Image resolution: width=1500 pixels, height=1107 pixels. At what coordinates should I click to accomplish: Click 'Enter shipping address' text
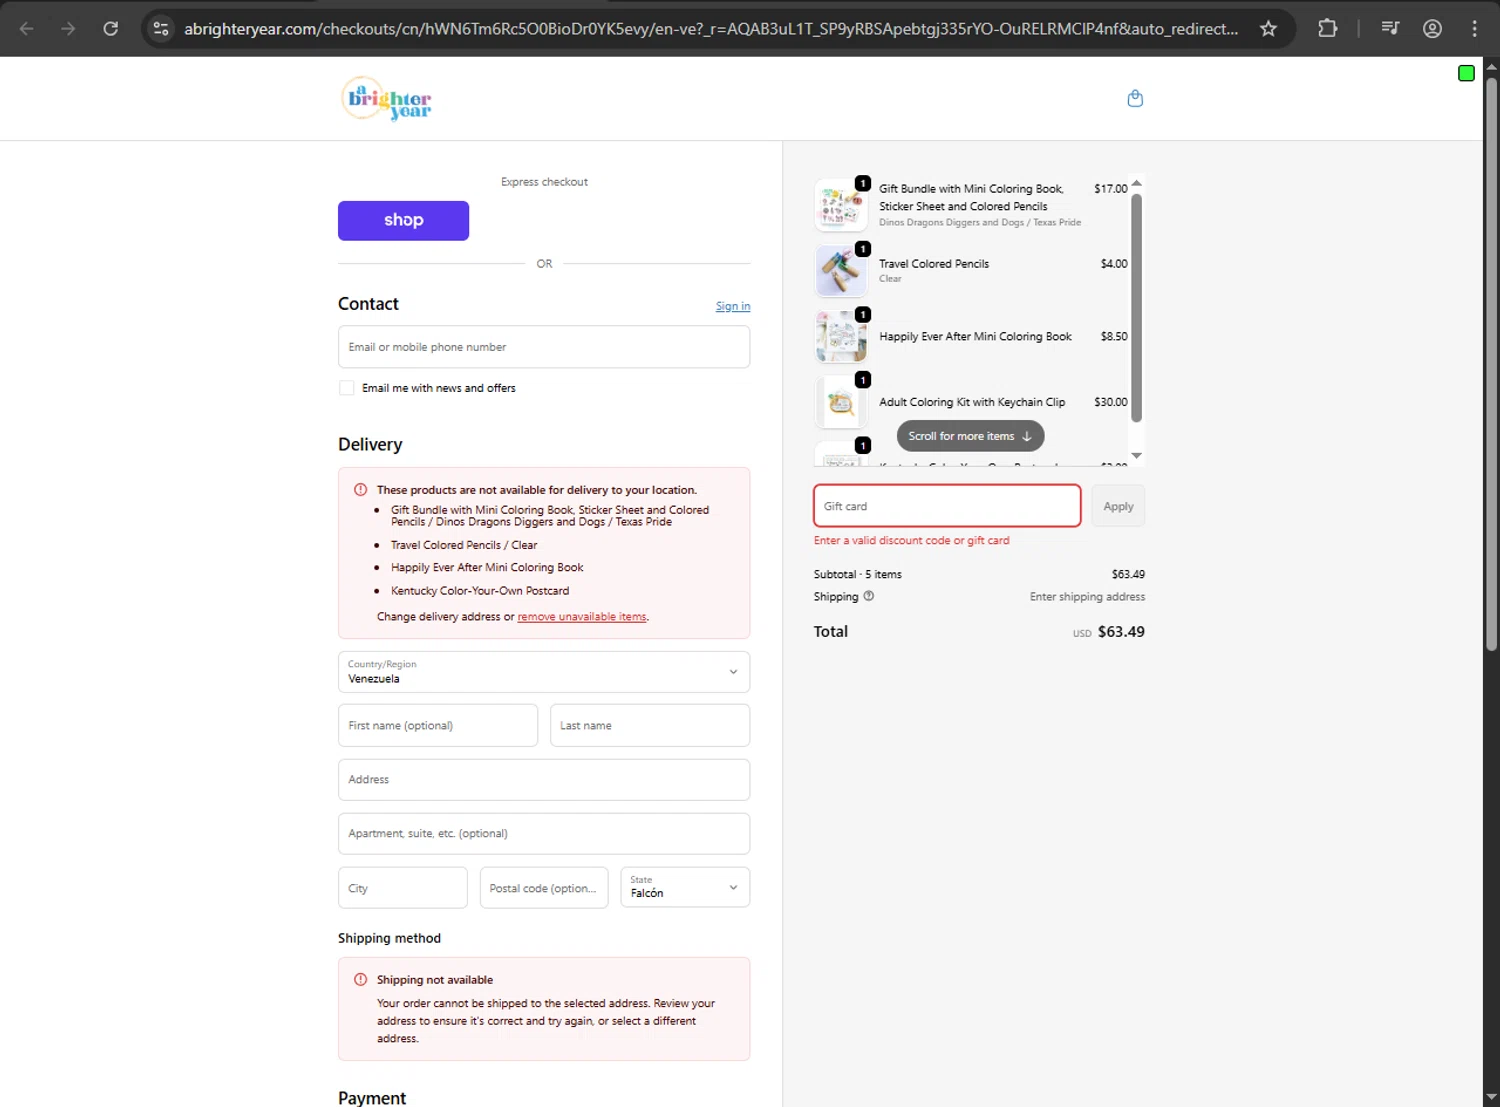pyautogui.click(x=1087, y=597)
